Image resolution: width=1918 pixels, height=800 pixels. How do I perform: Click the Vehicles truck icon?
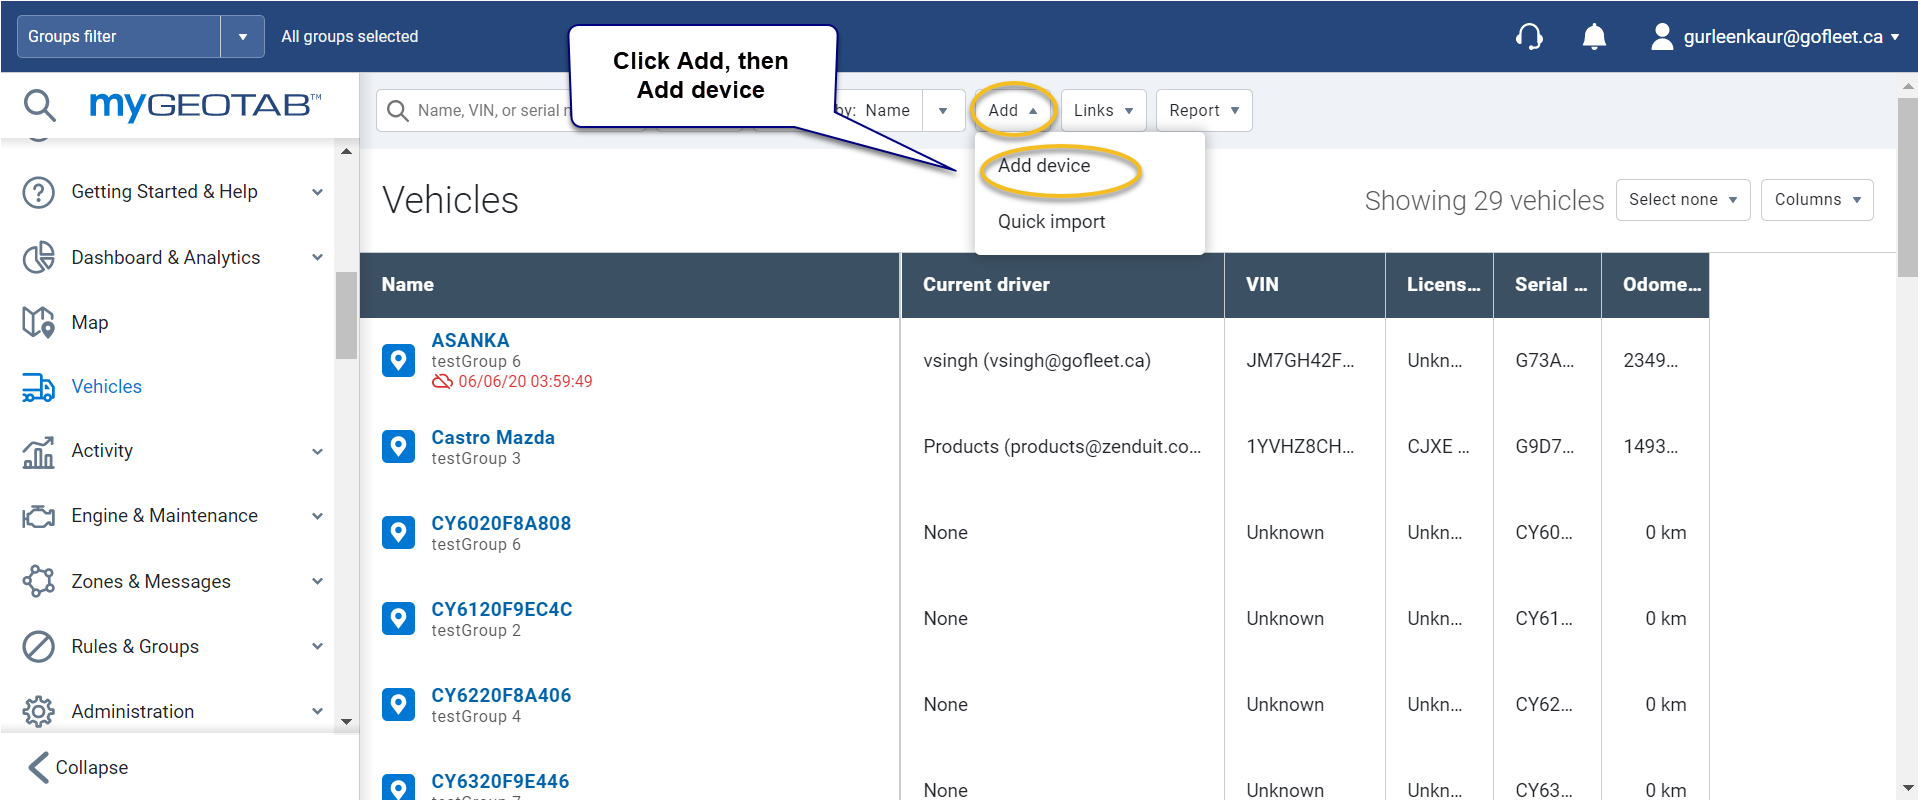[x=38, y=387]
